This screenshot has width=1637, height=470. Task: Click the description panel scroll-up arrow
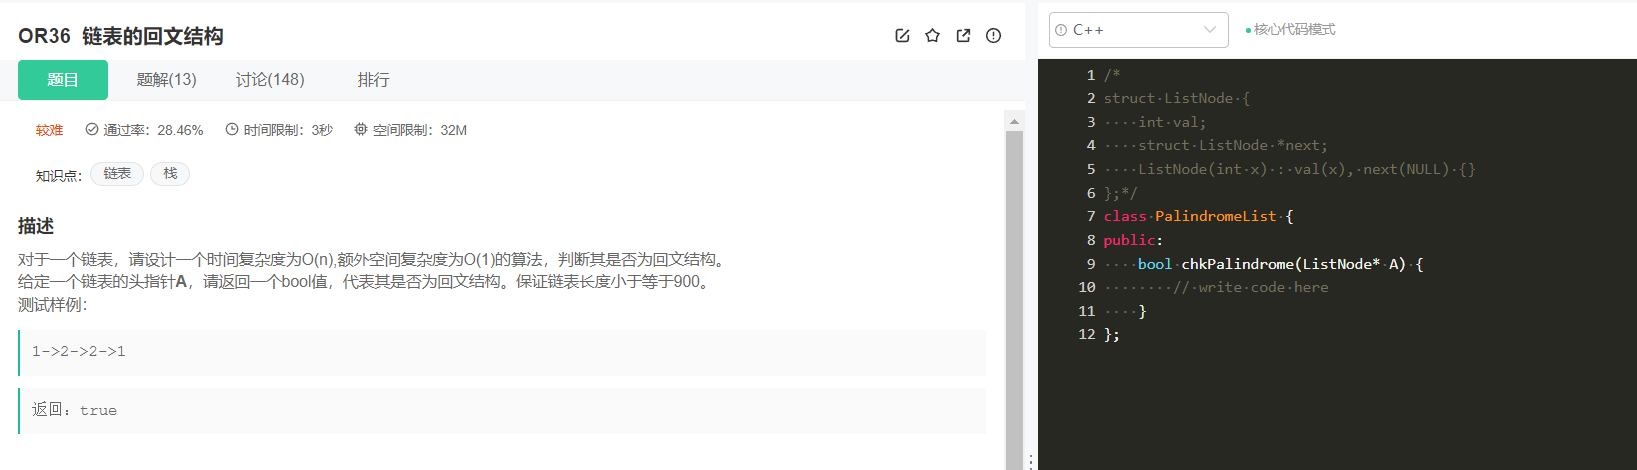coord(1014,121)
